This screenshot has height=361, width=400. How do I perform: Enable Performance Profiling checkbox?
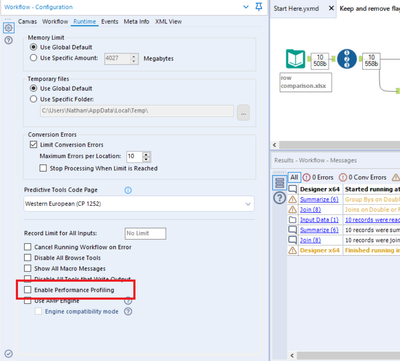coord(28,290)
